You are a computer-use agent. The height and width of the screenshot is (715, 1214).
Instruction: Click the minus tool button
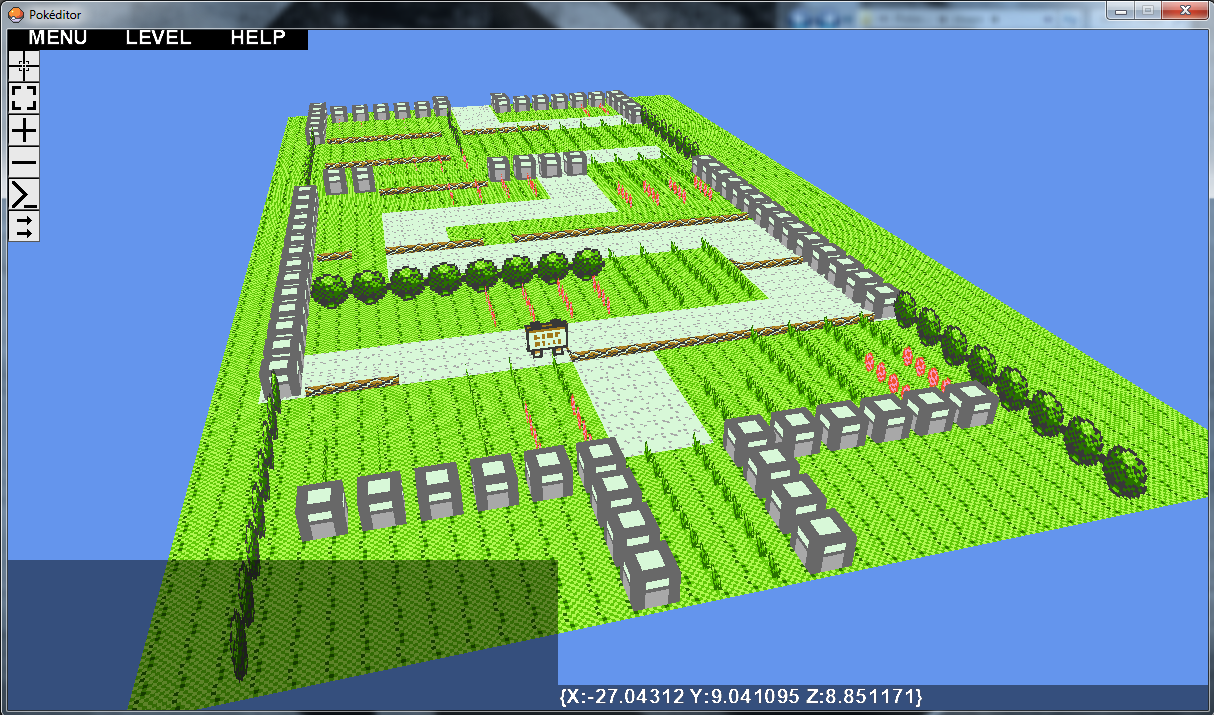tap(24, 162)
